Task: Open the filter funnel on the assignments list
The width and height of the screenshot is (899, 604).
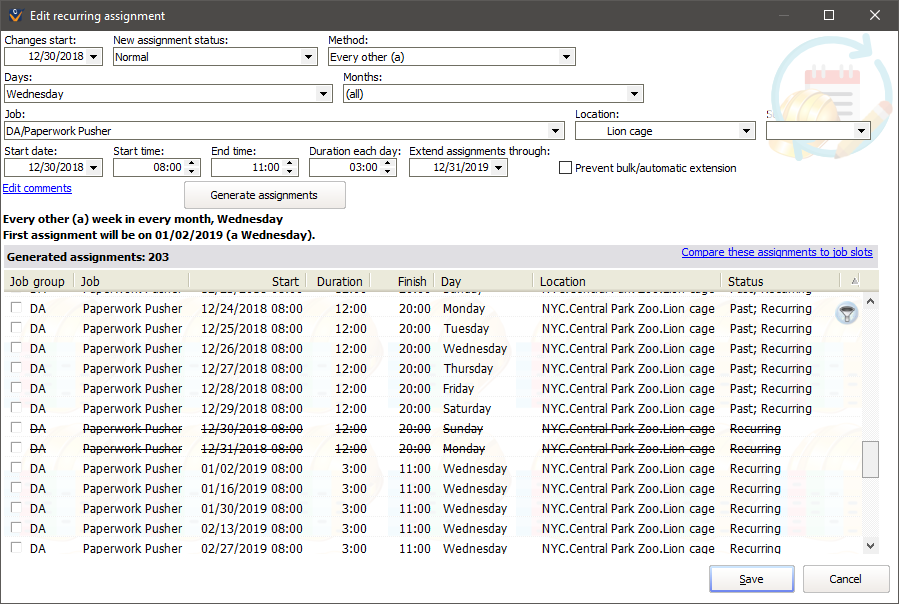Action: tap(846, 313)
